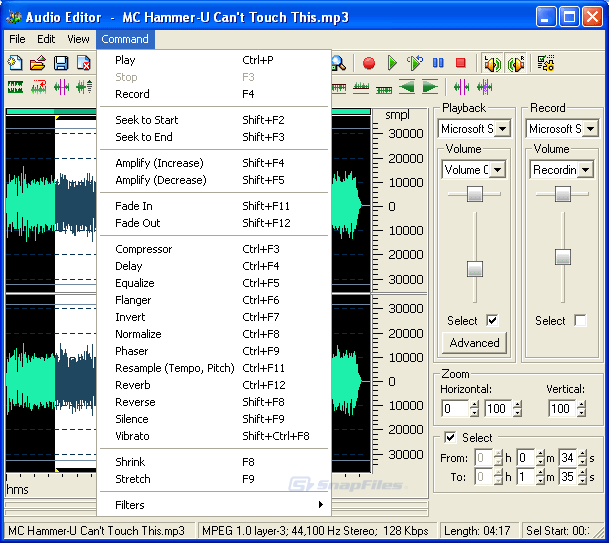Create a new audio file with the toolbar icon

pos(15,63)
